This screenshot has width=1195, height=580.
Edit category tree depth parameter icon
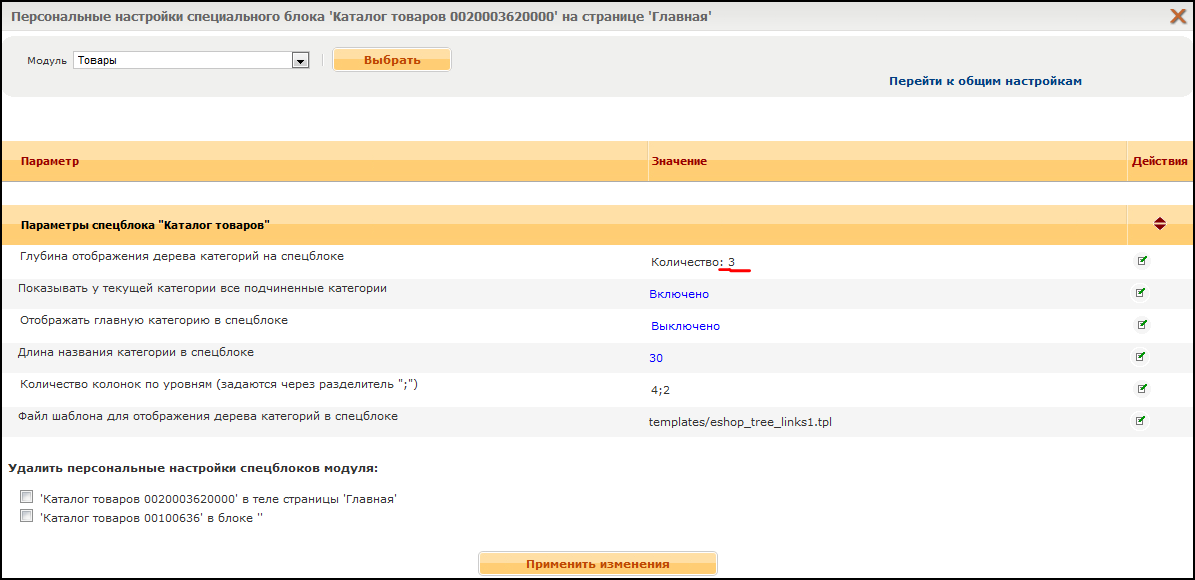[1141, 261]
